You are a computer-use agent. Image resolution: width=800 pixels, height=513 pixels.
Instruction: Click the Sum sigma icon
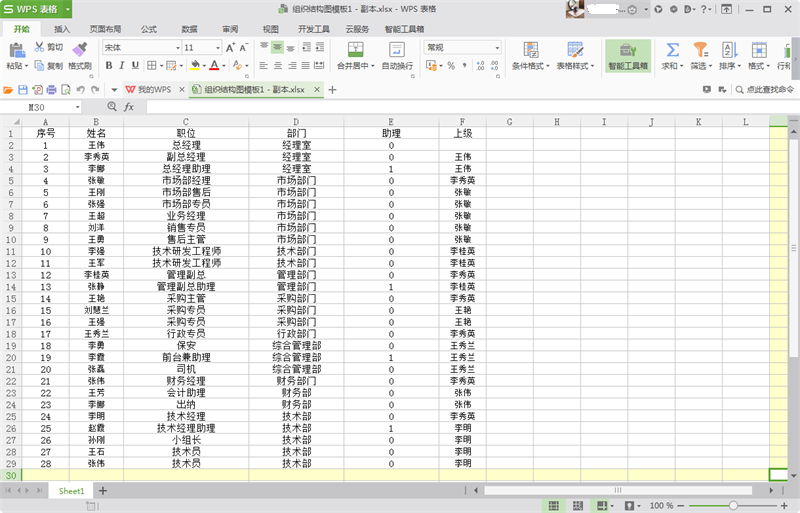[672, 50]
